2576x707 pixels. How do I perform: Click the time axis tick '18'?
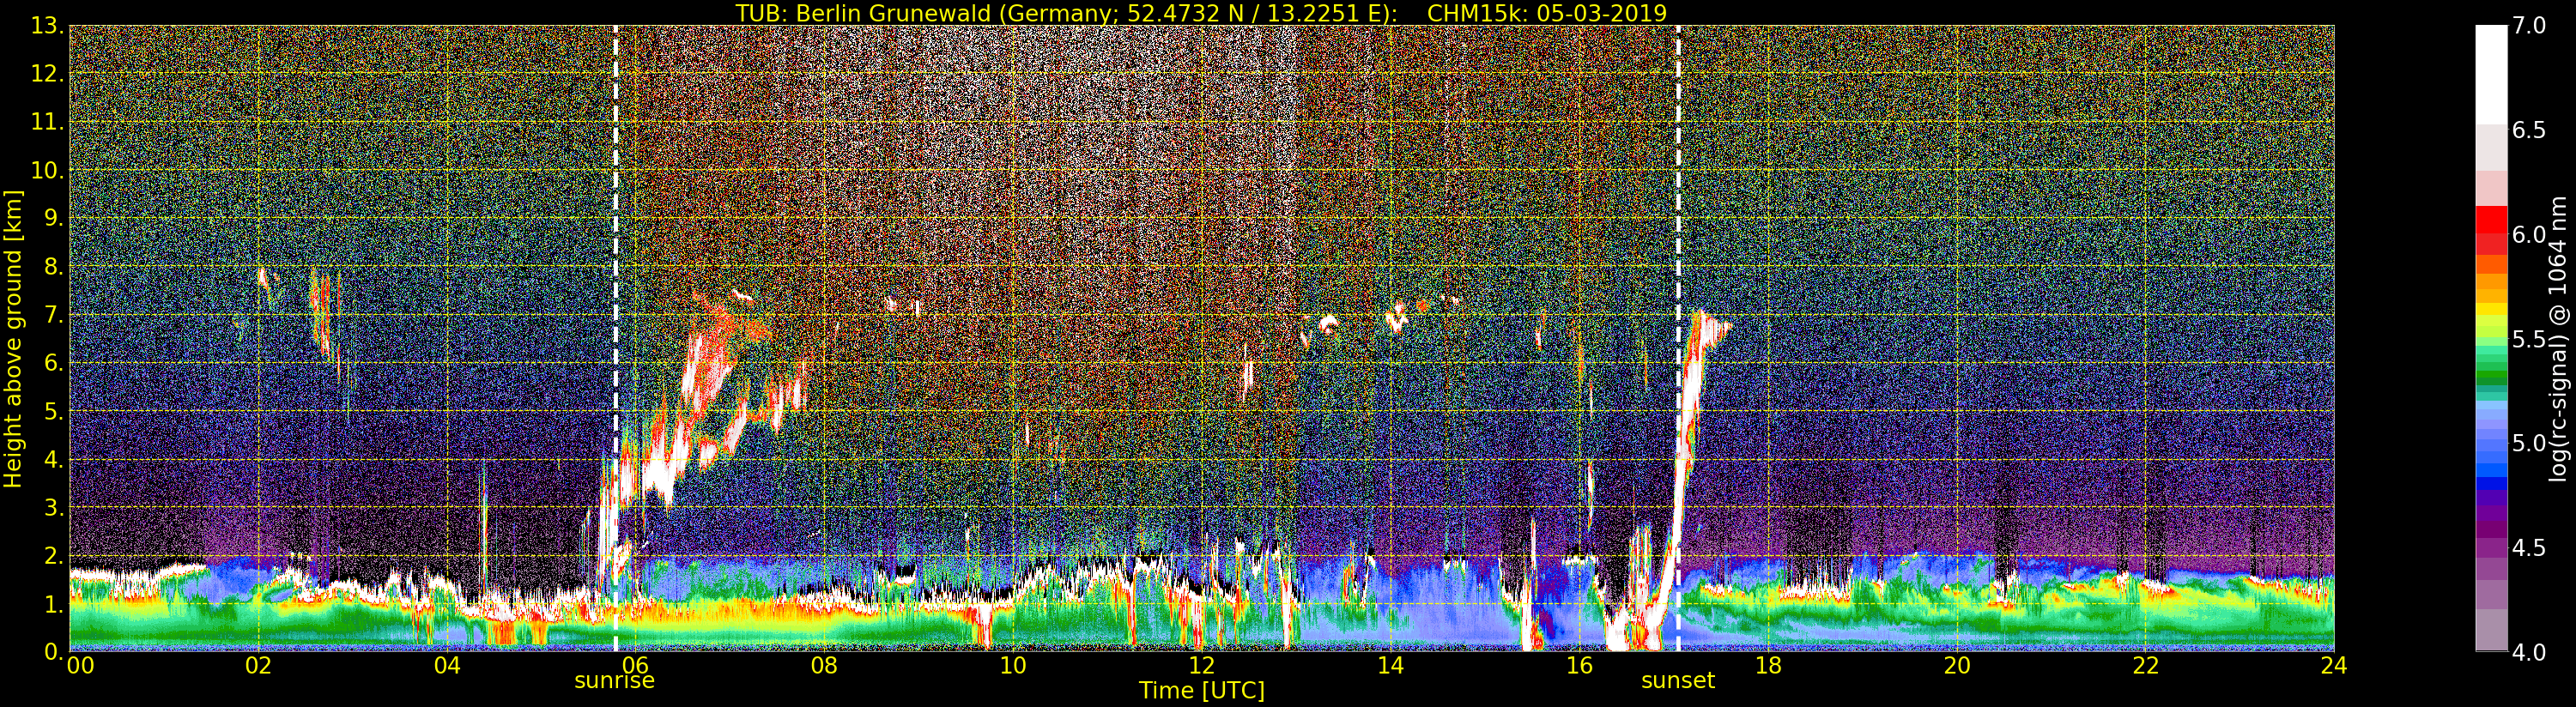1768,666
